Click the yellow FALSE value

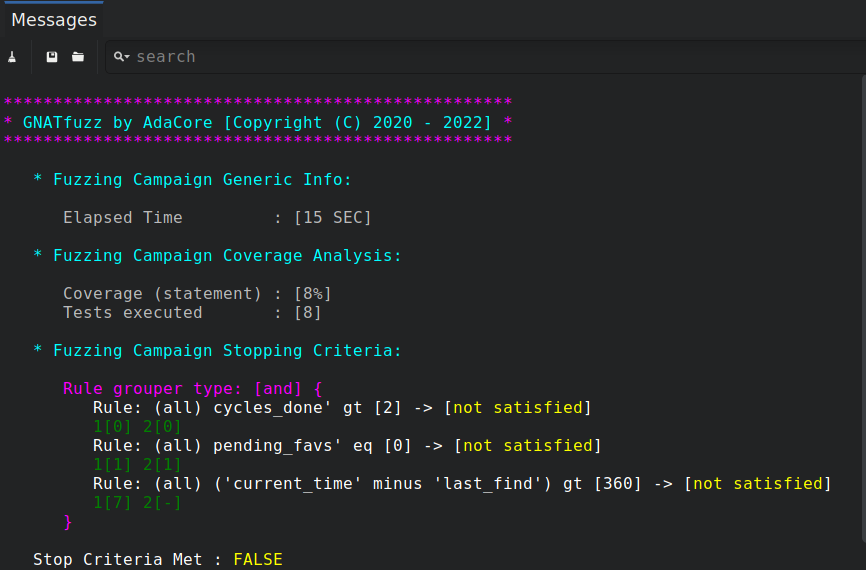click(258, 560)
